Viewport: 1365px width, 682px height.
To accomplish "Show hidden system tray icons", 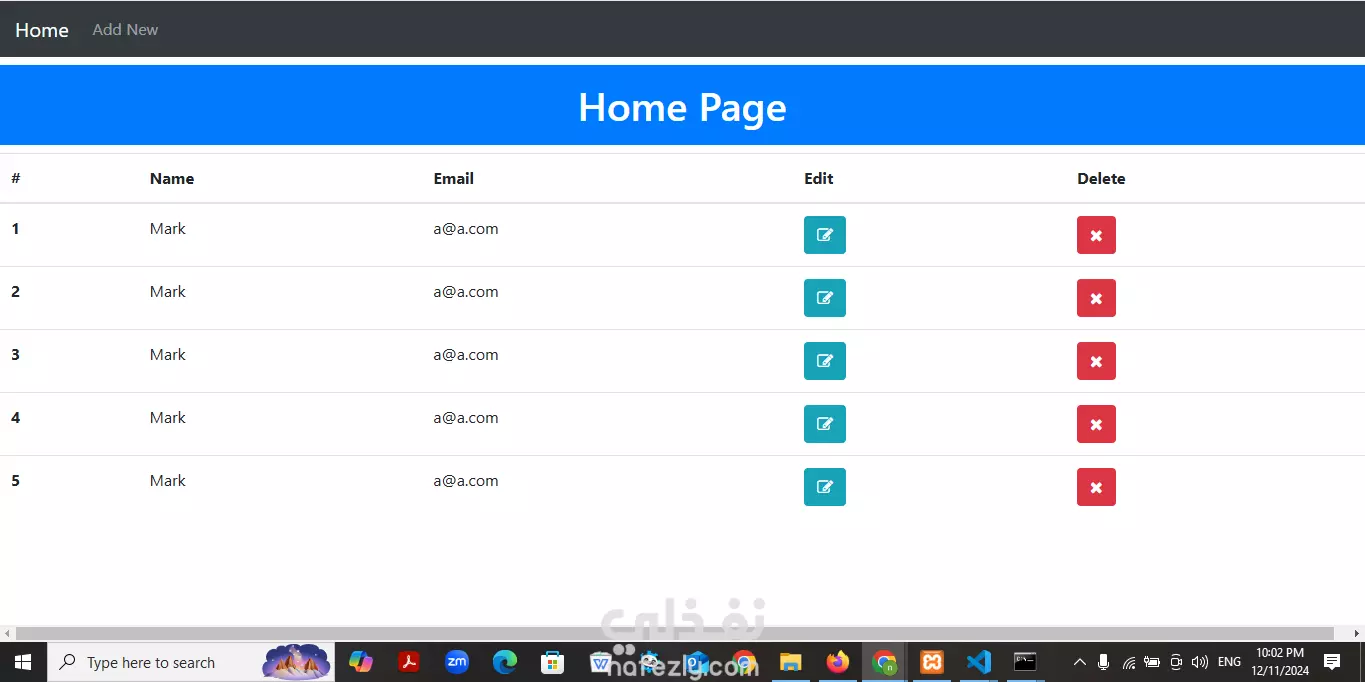I will coord(1079,662).
